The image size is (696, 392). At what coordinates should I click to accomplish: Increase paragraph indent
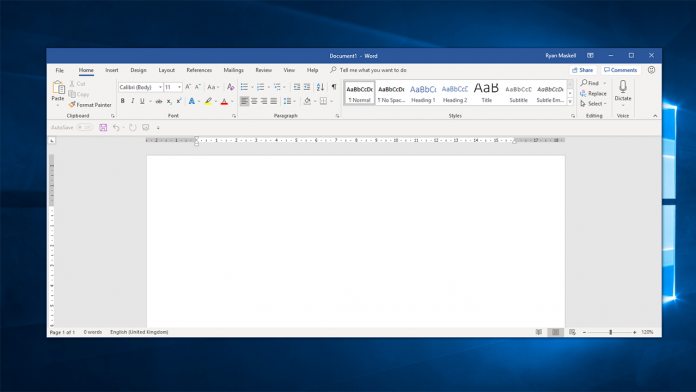pos(307,87)
